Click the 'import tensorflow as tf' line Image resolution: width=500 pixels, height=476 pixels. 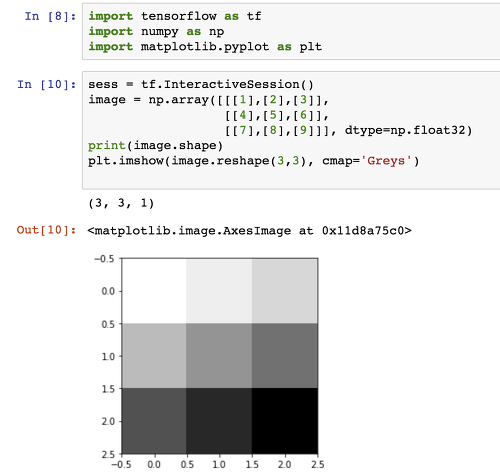coord(175,16)
